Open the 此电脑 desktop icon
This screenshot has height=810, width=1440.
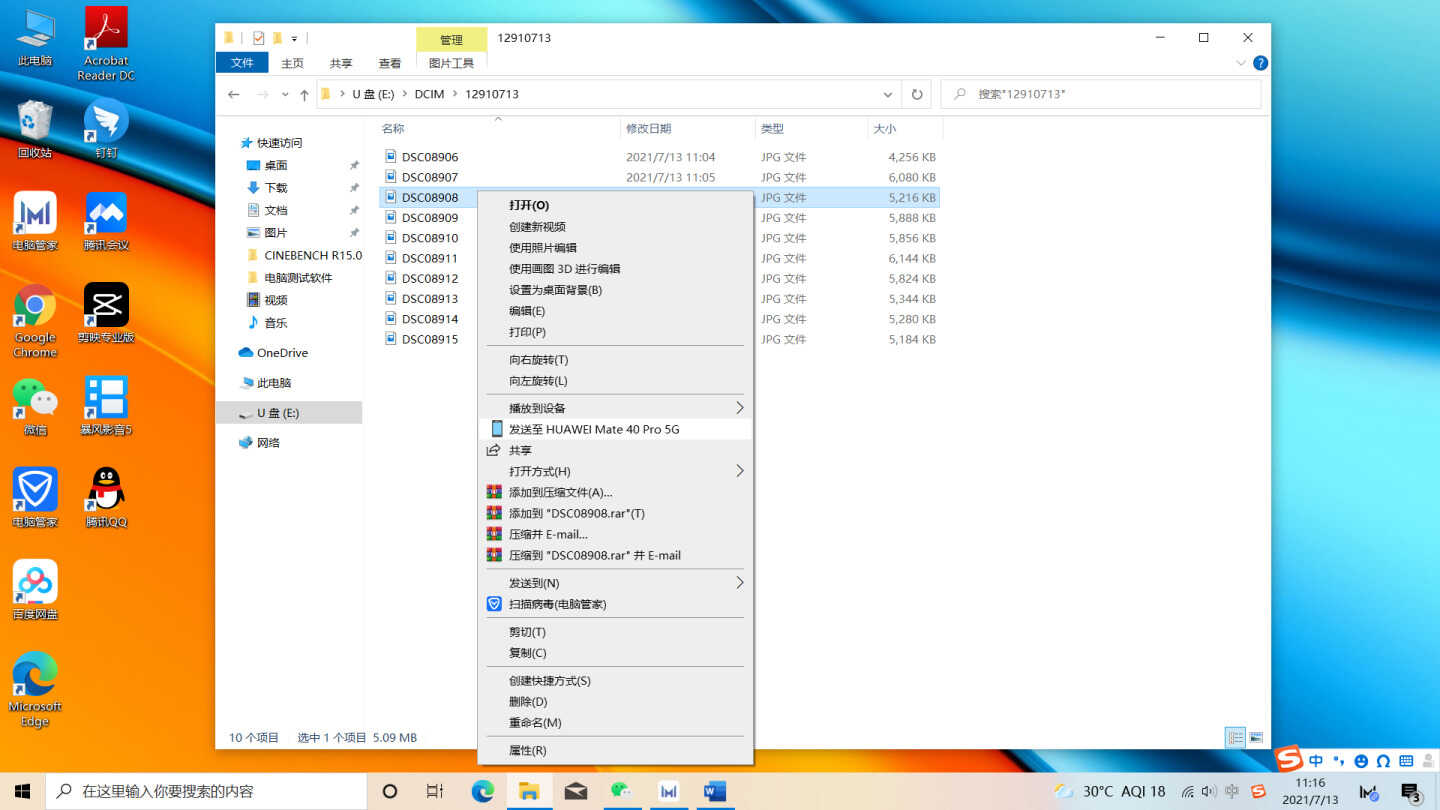coord(35,37)
